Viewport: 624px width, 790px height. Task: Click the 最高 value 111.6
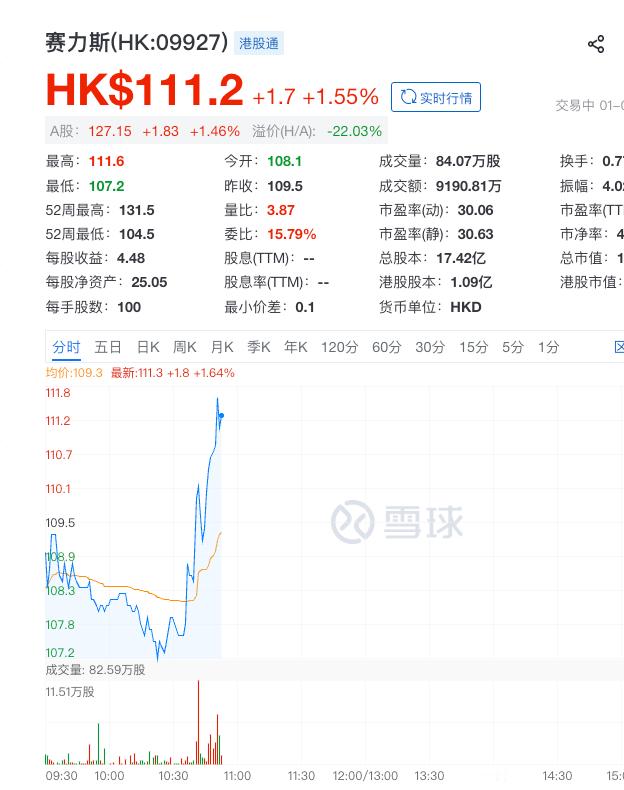pyautogui.click(x=106, y=161)
